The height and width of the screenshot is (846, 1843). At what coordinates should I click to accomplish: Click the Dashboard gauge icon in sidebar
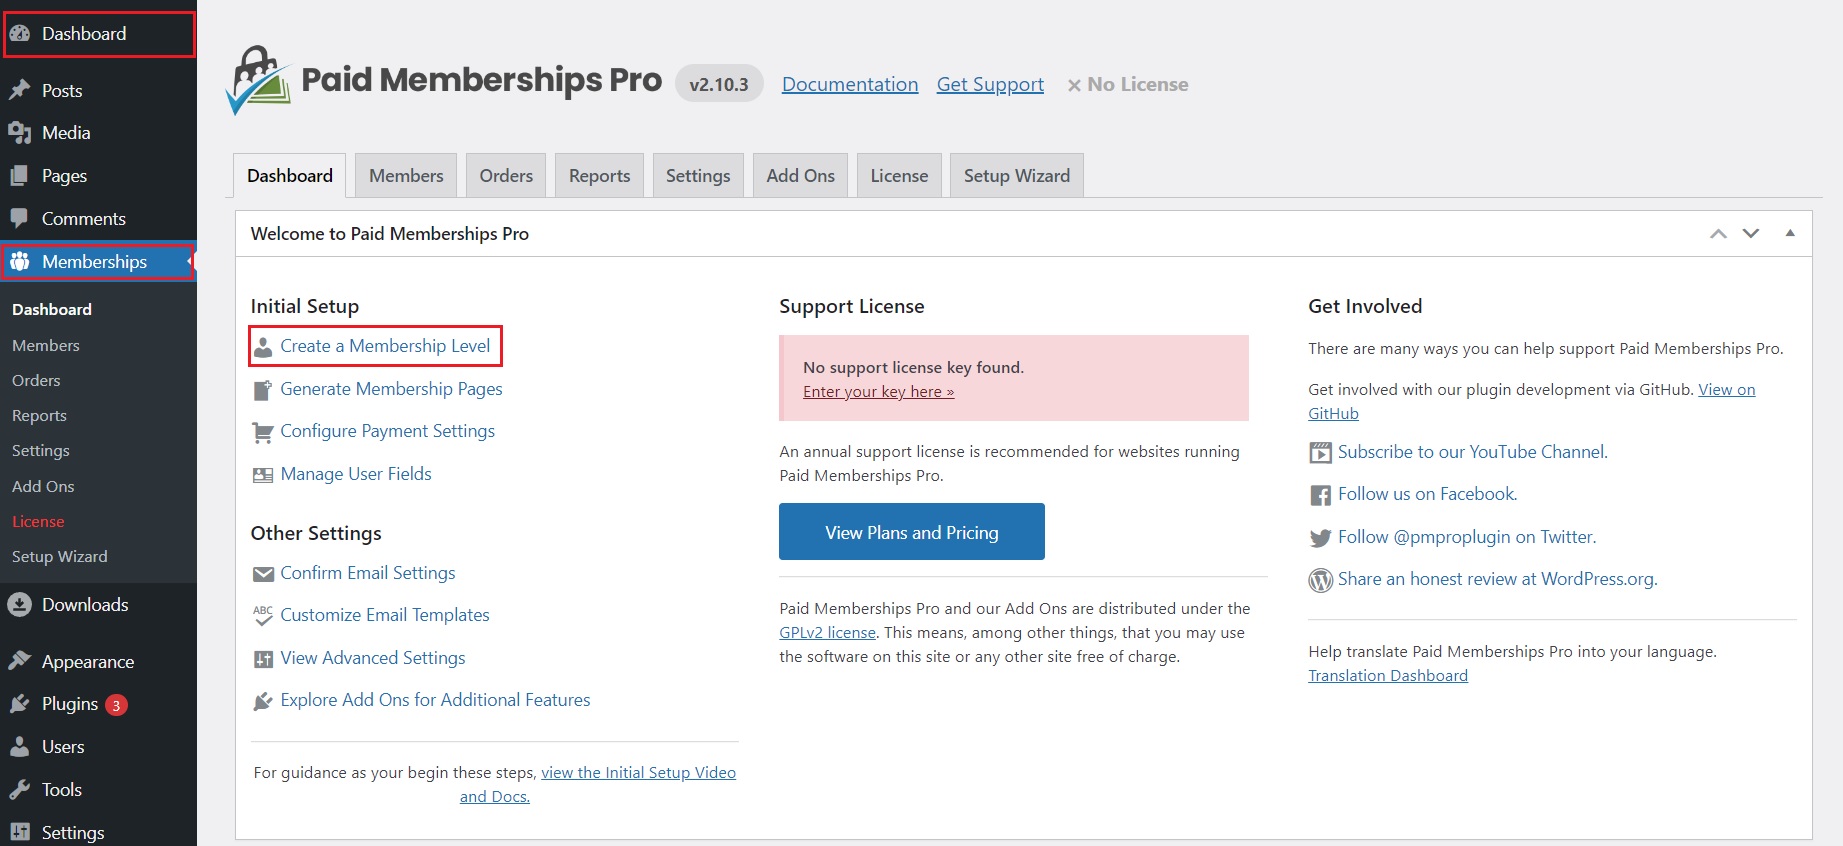pyautogui.click(x=19, y=33)
